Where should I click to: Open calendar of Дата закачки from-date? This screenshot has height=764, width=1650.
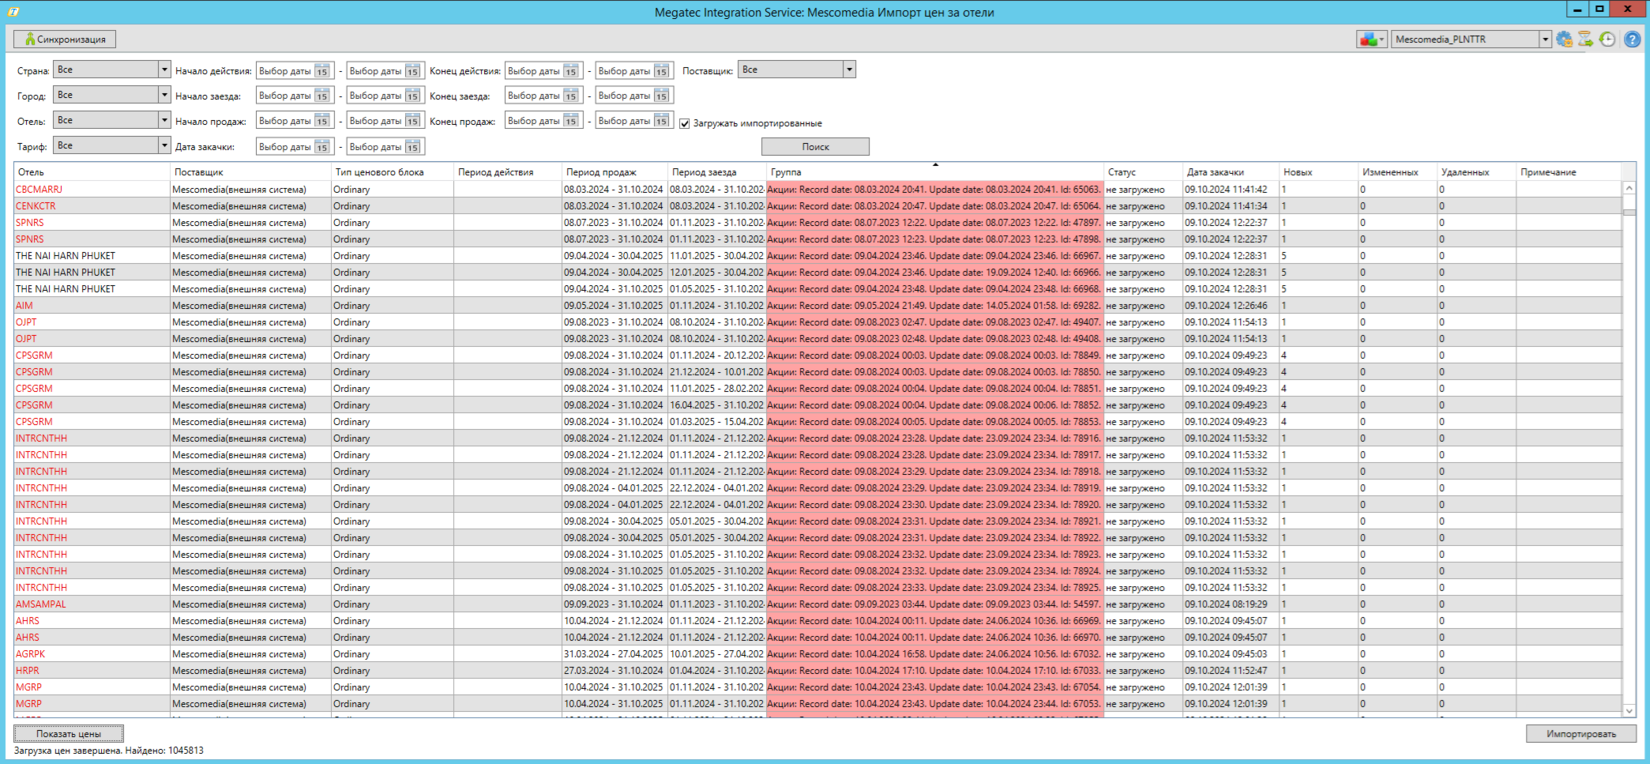click(322, 147)
